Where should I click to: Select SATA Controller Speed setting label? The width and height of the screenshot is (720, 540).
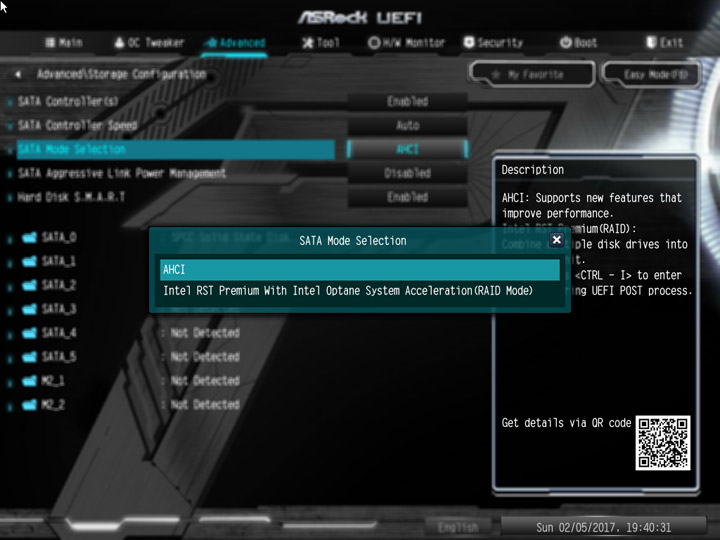pyautogui.click(x=77, y=125)
